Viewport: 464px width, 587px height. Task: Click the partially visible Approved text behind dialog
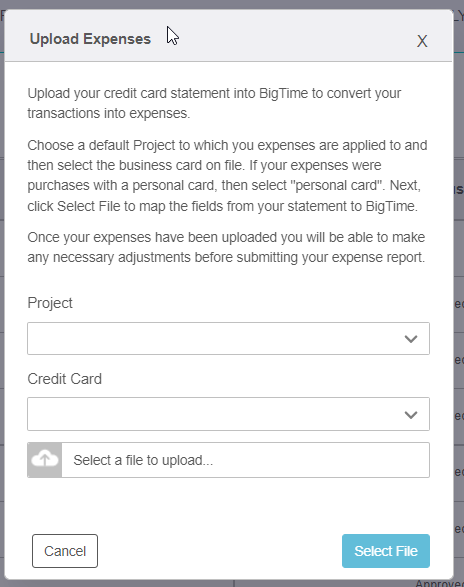point(439,583)
